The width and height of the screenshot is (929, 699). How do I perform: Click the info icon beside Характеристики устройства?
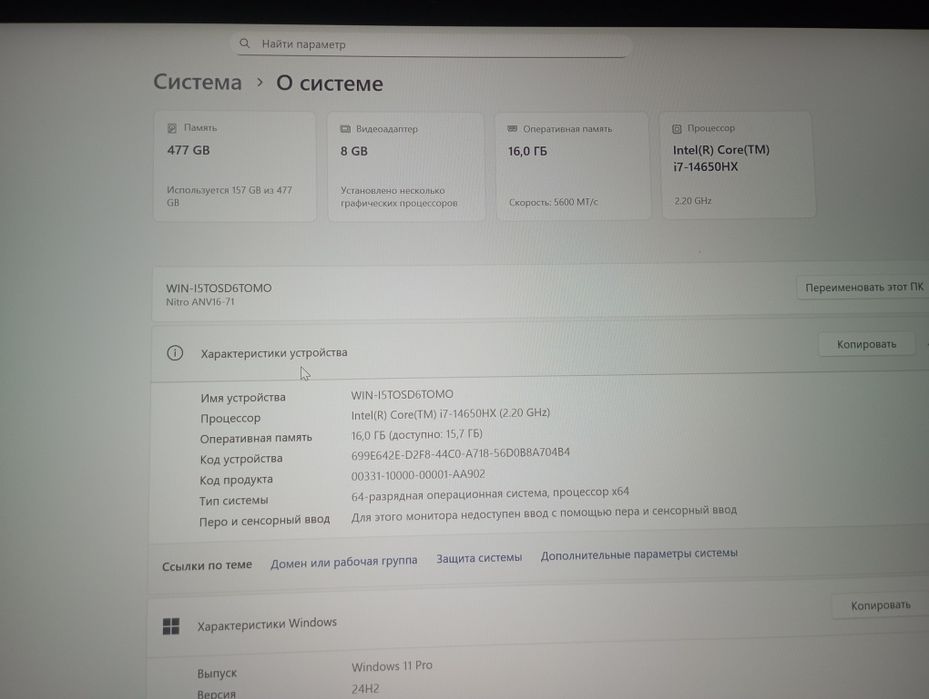click(175, 353)
